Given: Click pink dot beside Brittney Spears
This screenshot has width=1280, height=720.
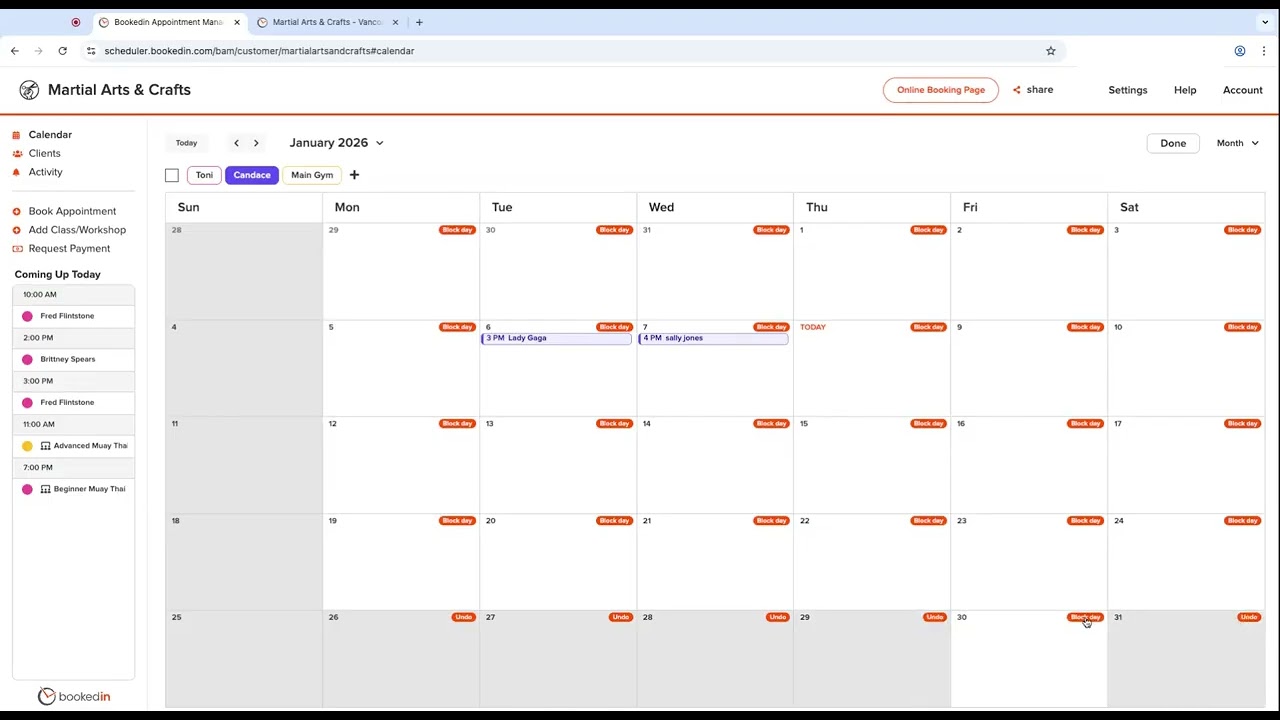Looking at the screenshot, I should click(27, 359).
